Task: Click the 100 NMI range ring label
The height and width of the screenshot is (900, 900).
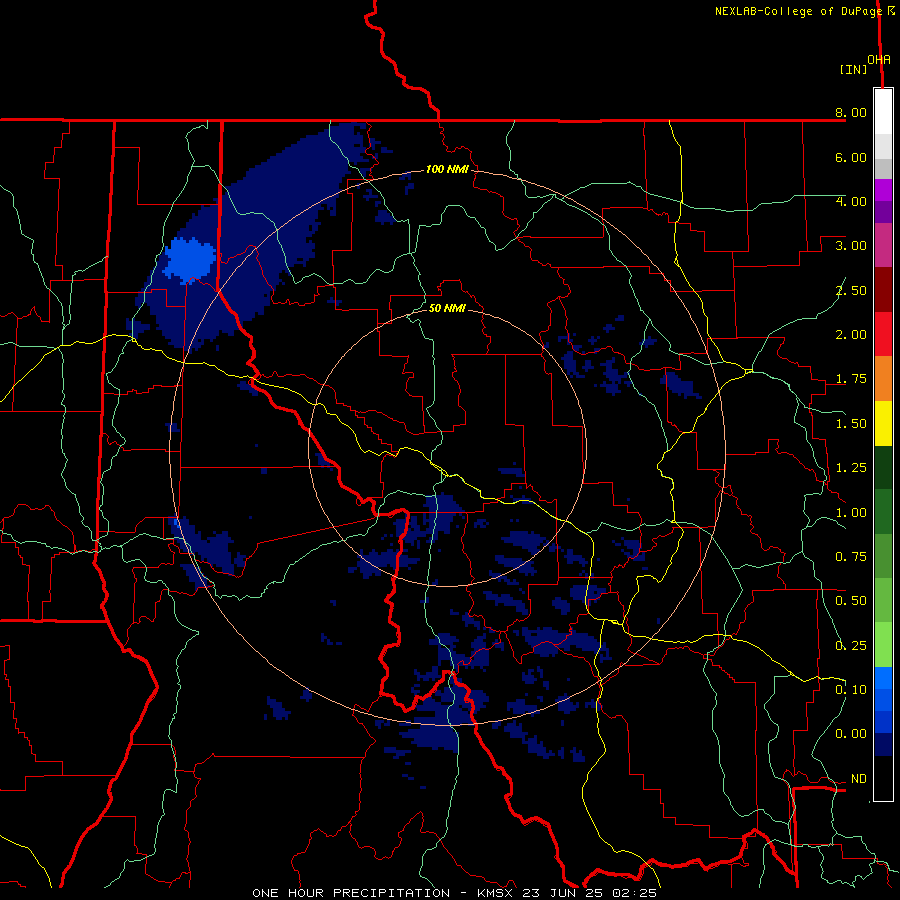Action: (447, 169)
